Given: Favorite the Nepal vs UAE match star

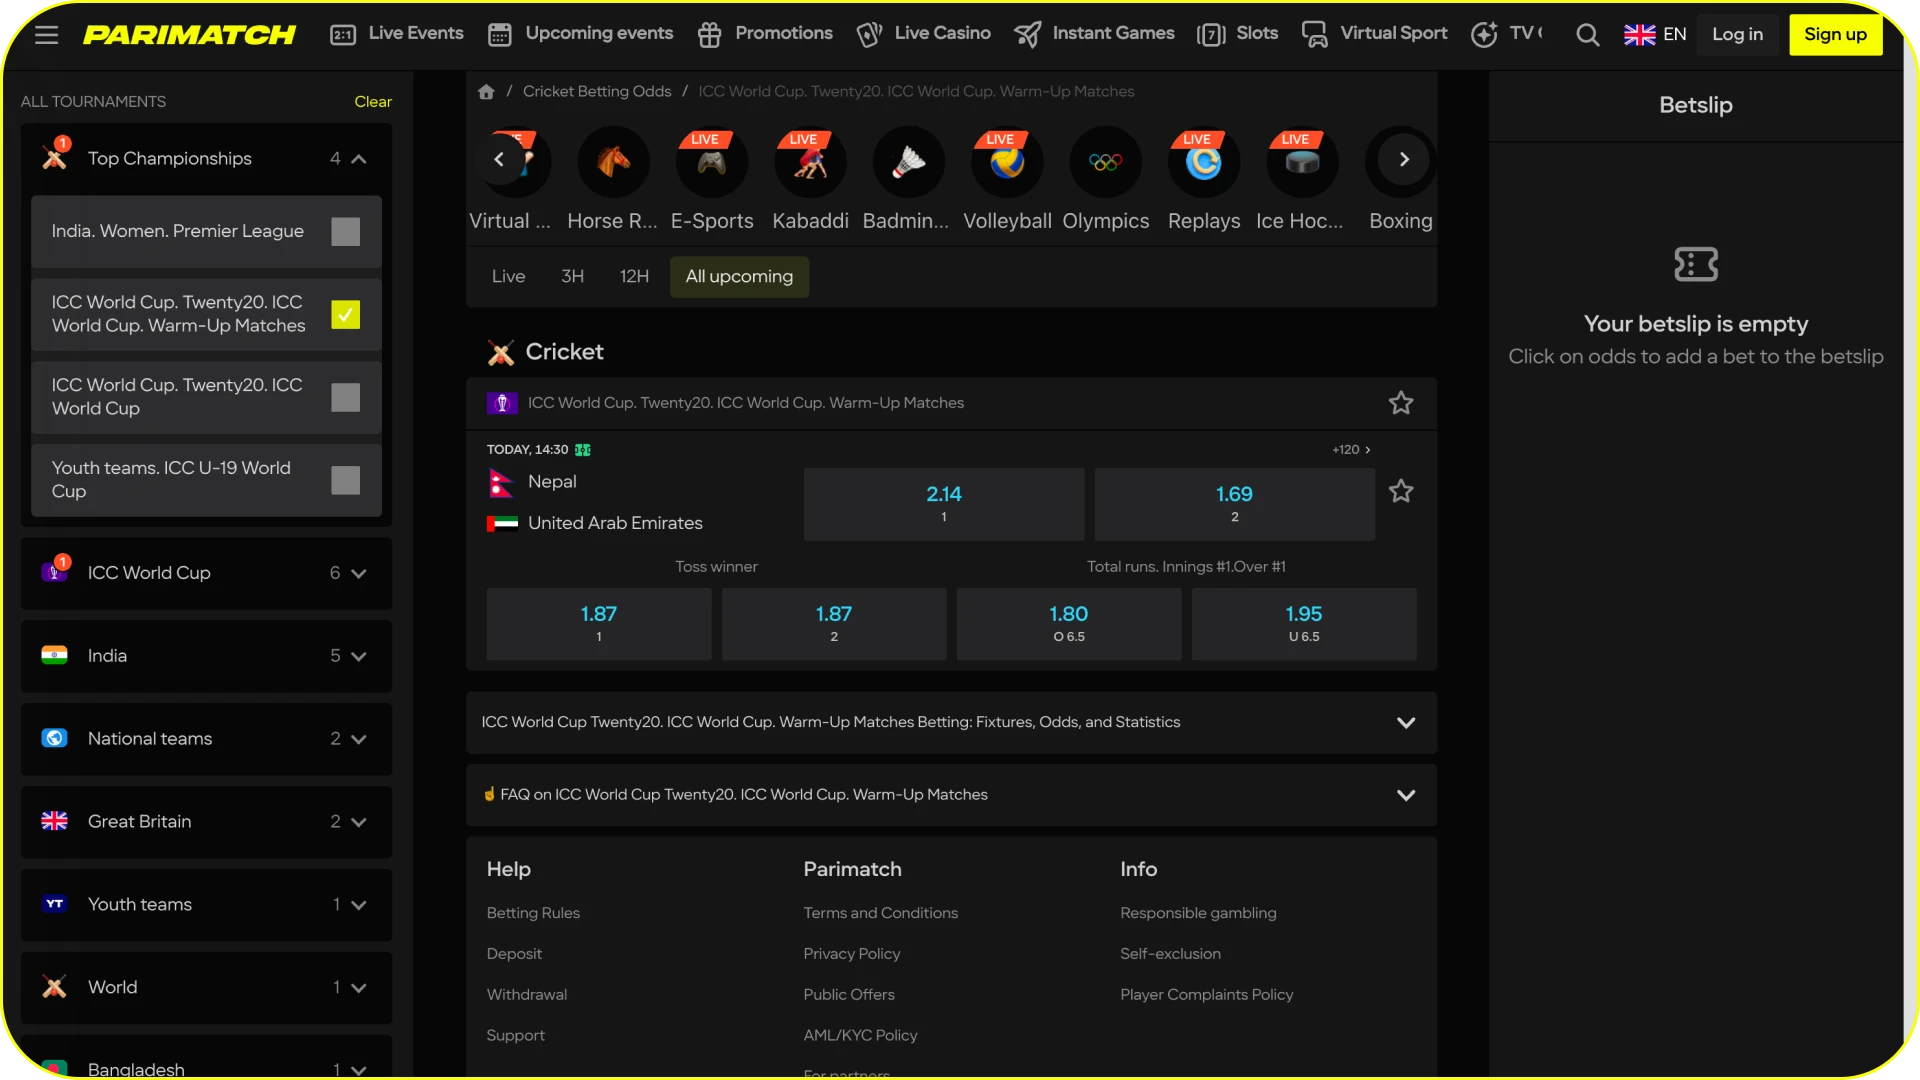Looking at the screenshot, I should click(1401, 491).
